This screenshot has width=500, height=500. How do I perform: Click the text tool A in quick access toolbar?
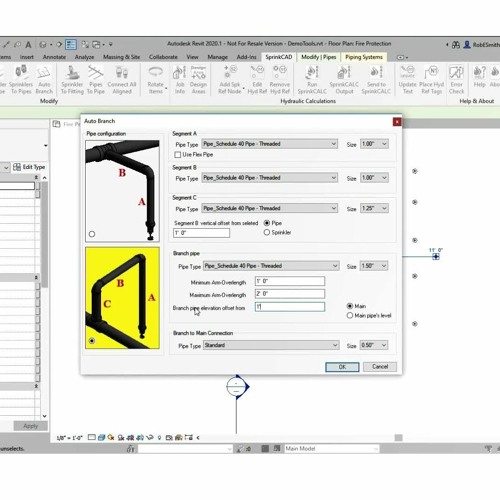29,44
